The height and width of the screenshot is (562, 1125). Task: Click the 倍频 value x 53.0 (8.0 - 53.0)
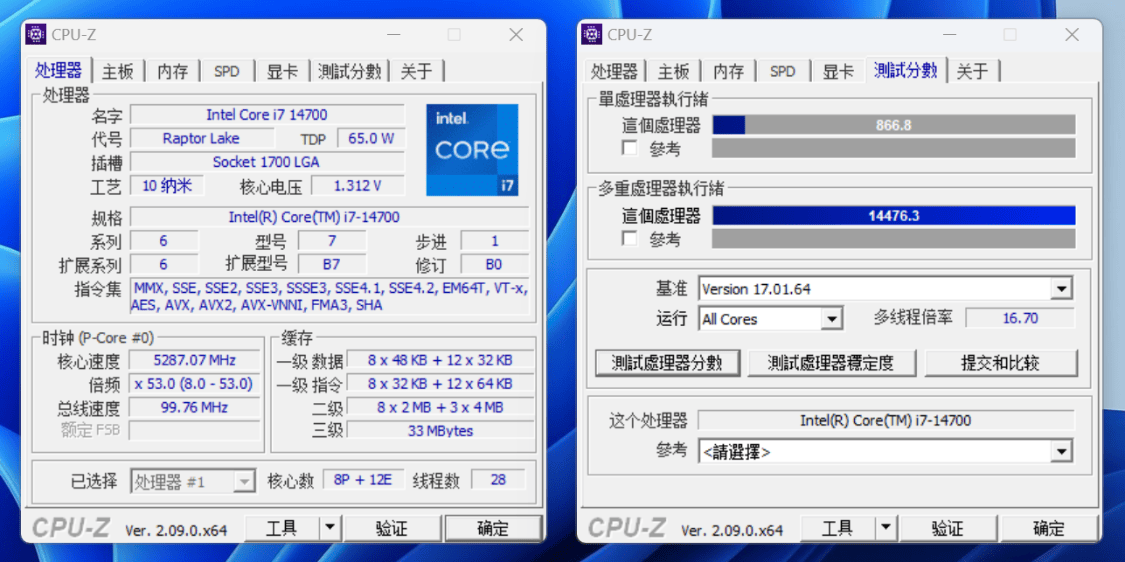195,384
